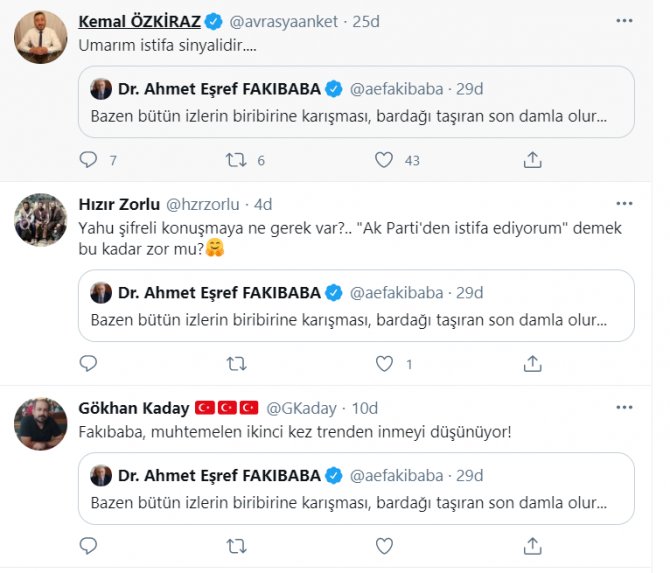The height and width of the screenshot is (573, 670).
Task: Like Hızır Zorlu's tweet
Action: click(383, 364)
